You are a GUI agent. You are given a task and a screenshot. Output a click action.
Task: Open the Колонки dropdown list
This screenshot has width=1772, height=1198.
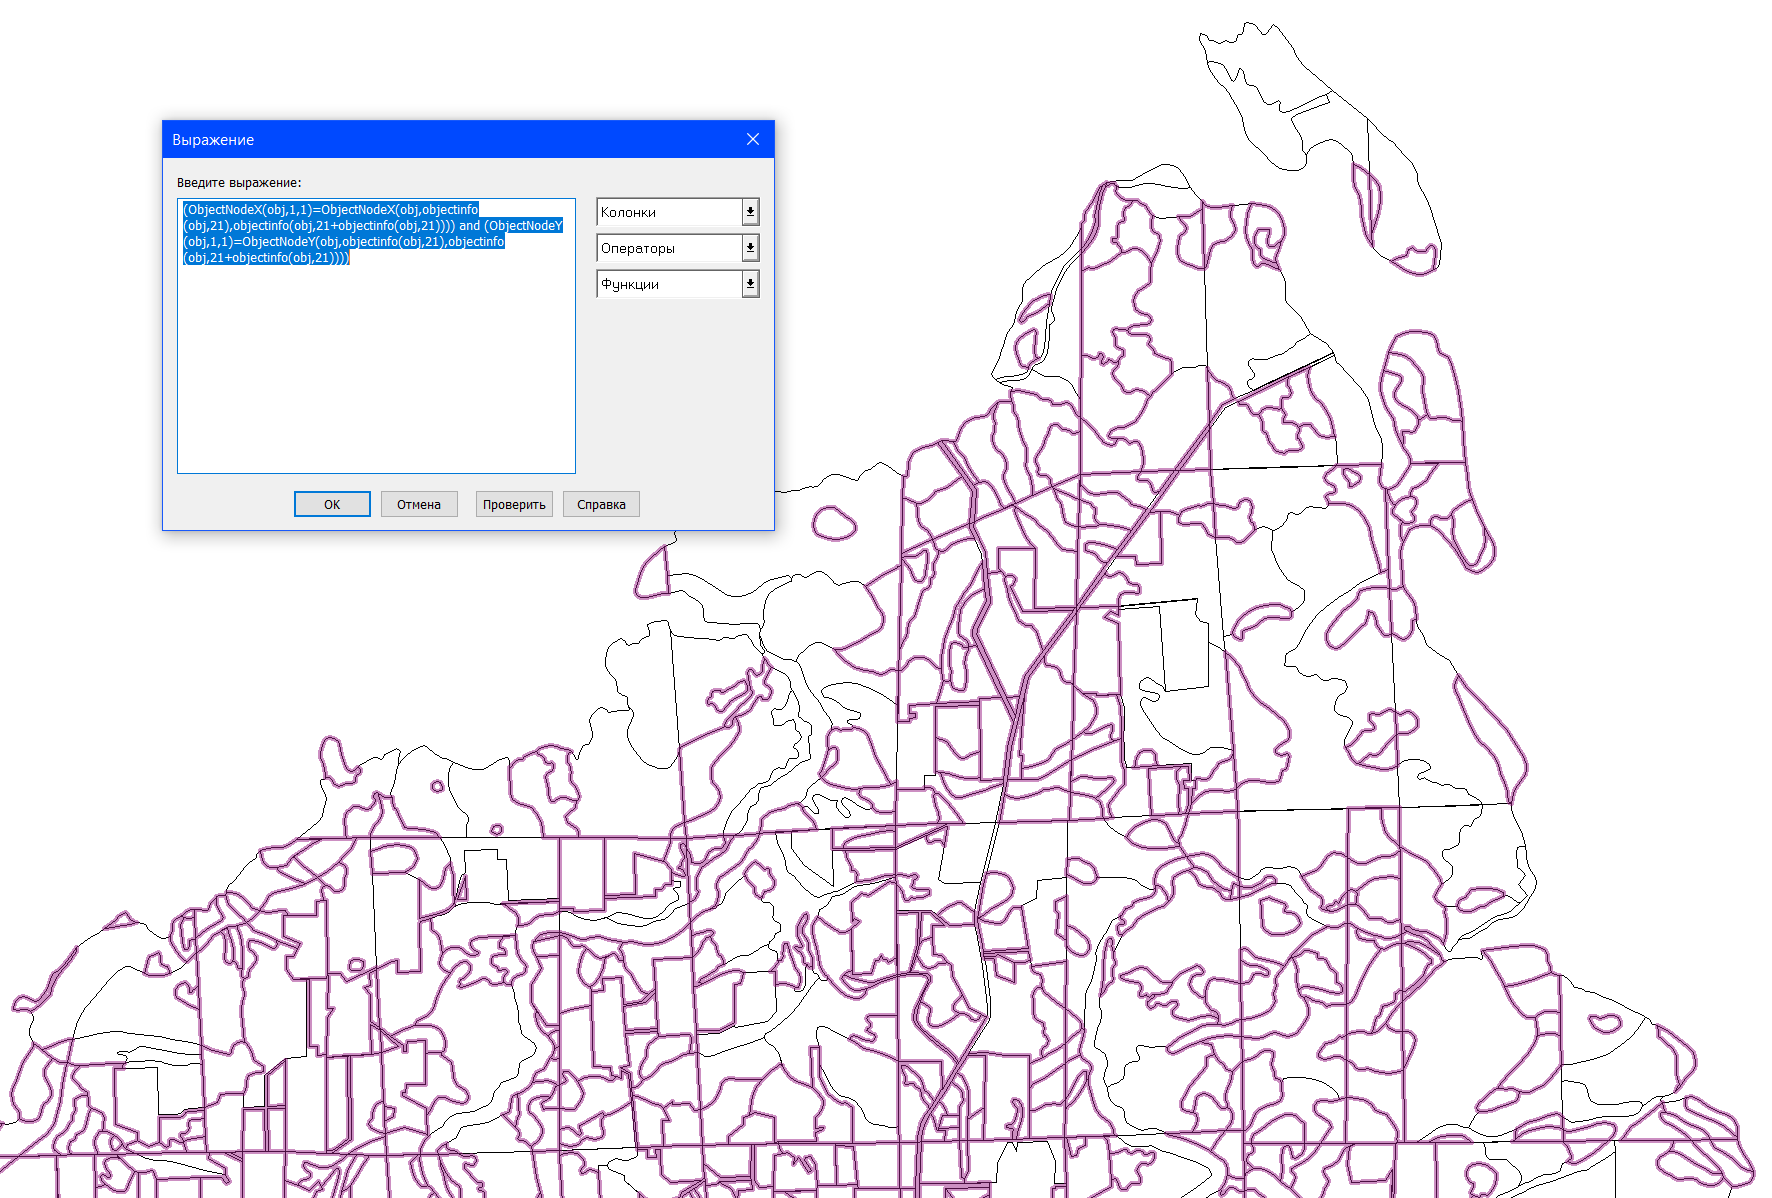click(x=678, y=212)
